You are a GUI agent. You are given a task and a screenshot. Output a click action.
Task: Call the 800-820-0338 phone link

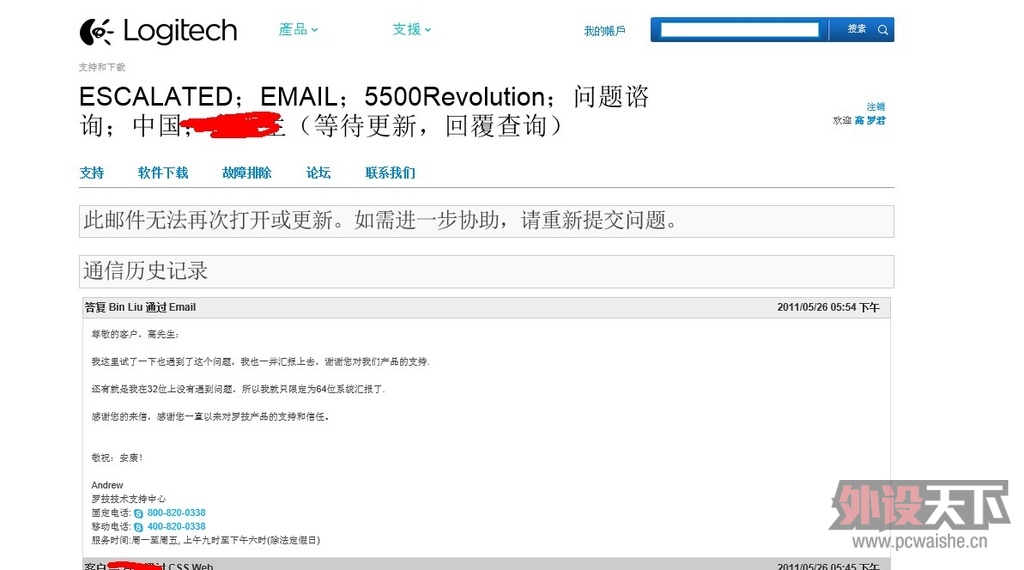pyautogui.click(x=176, y=513)
